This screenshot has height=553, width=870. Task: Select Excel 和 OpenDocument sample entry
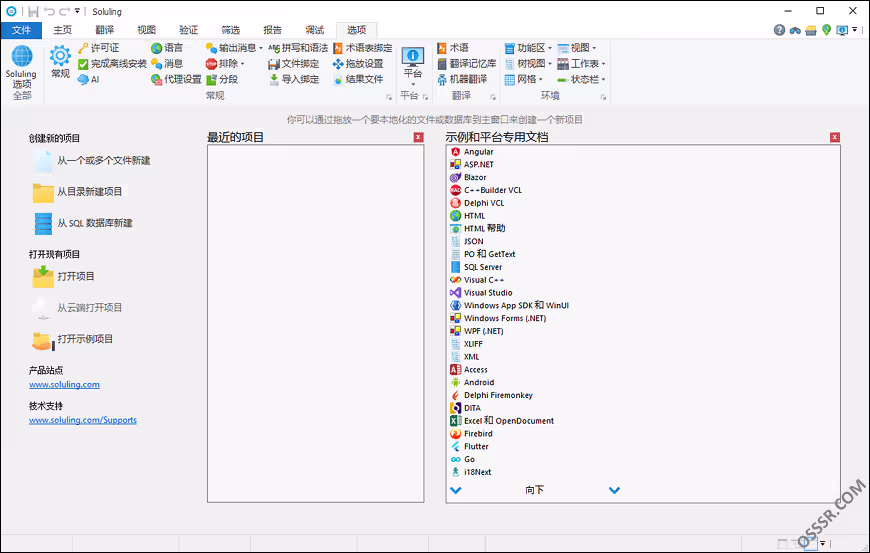click(502, 420)
